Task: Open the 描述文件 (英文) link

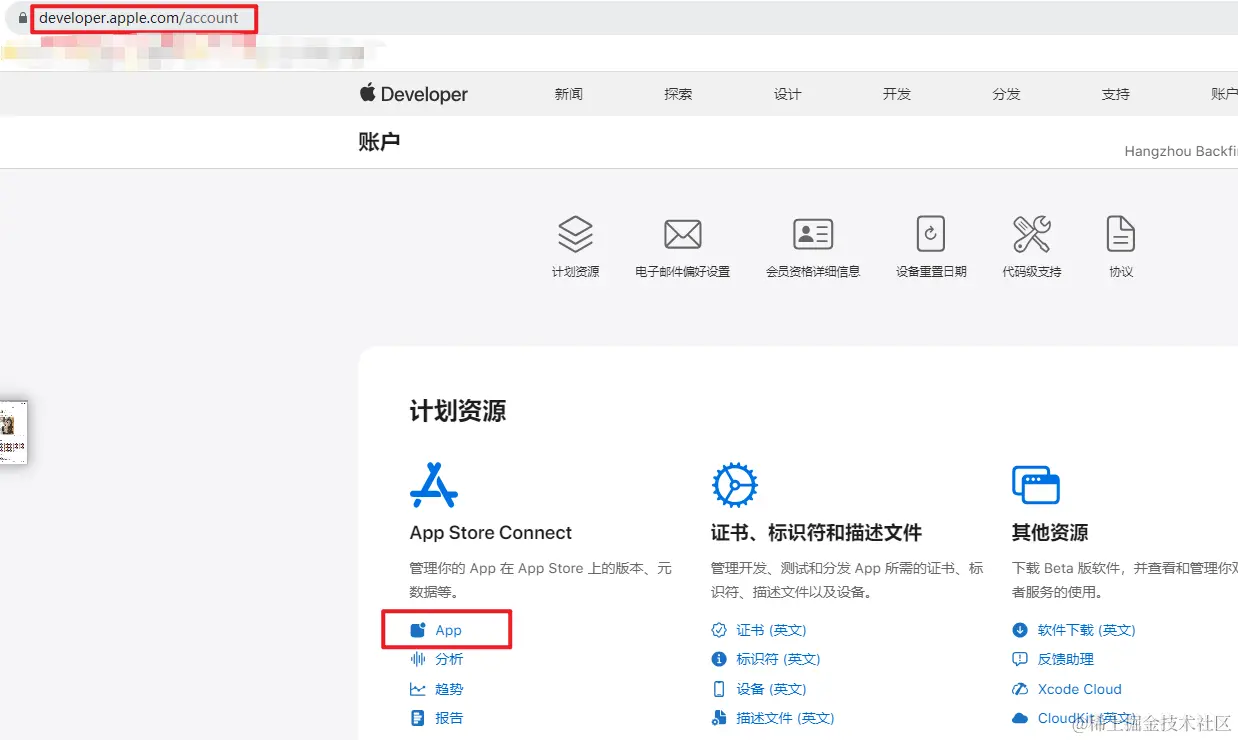Action: pyautogui.click(x=785, y=718)
